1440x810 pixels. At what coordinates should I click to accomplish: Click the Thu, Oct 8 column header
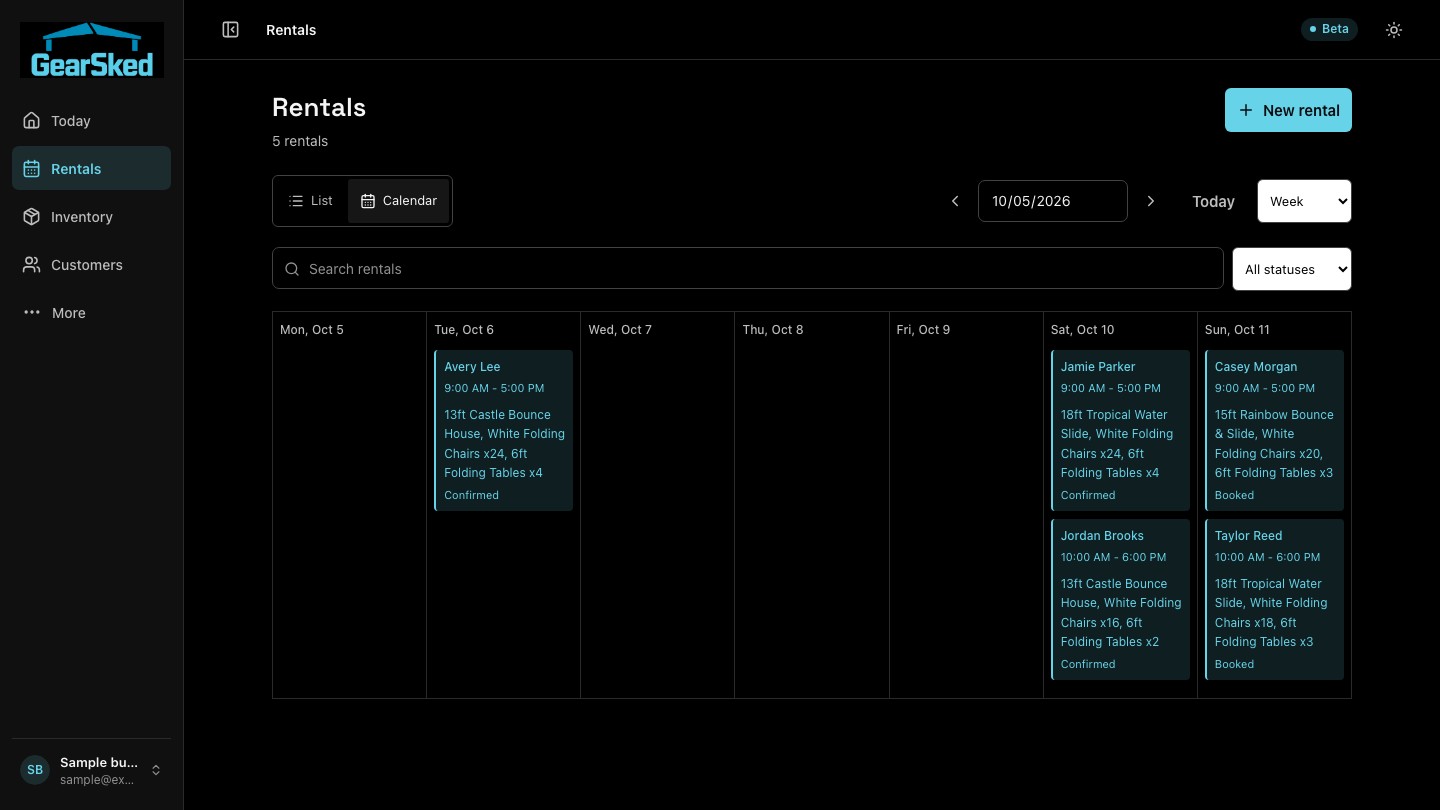(x=773, y=330)
